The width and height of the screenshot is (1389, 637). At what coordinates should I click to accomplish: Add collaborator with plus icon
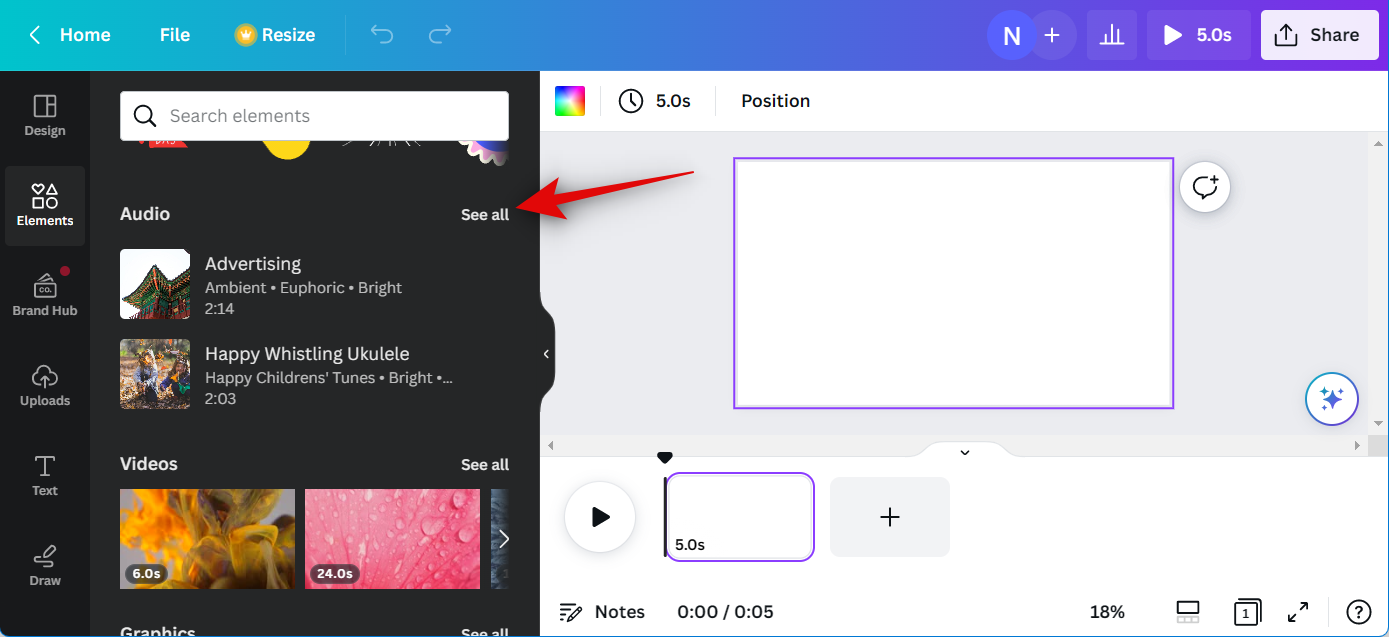(x=1052, y=36)
